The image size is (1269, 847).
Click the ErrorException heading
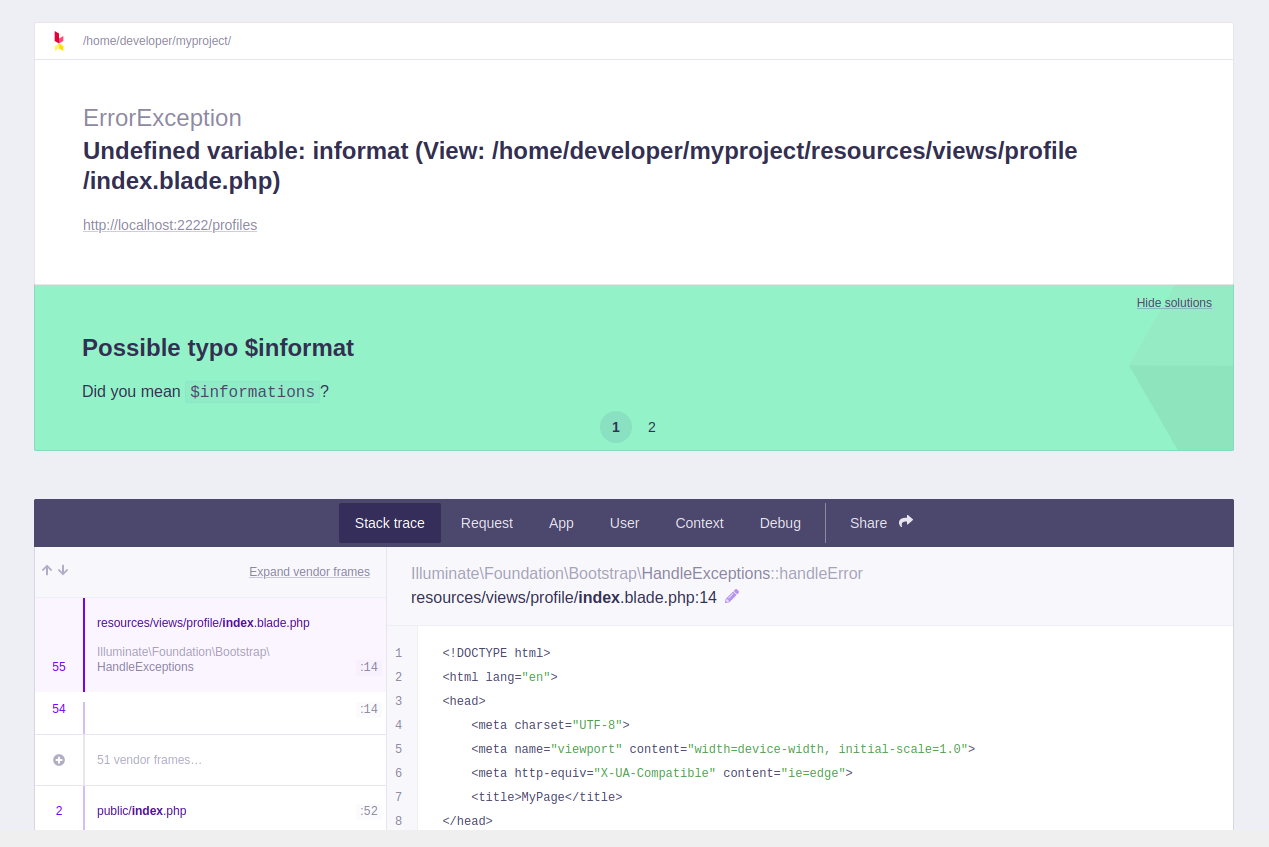pos(162,118)
